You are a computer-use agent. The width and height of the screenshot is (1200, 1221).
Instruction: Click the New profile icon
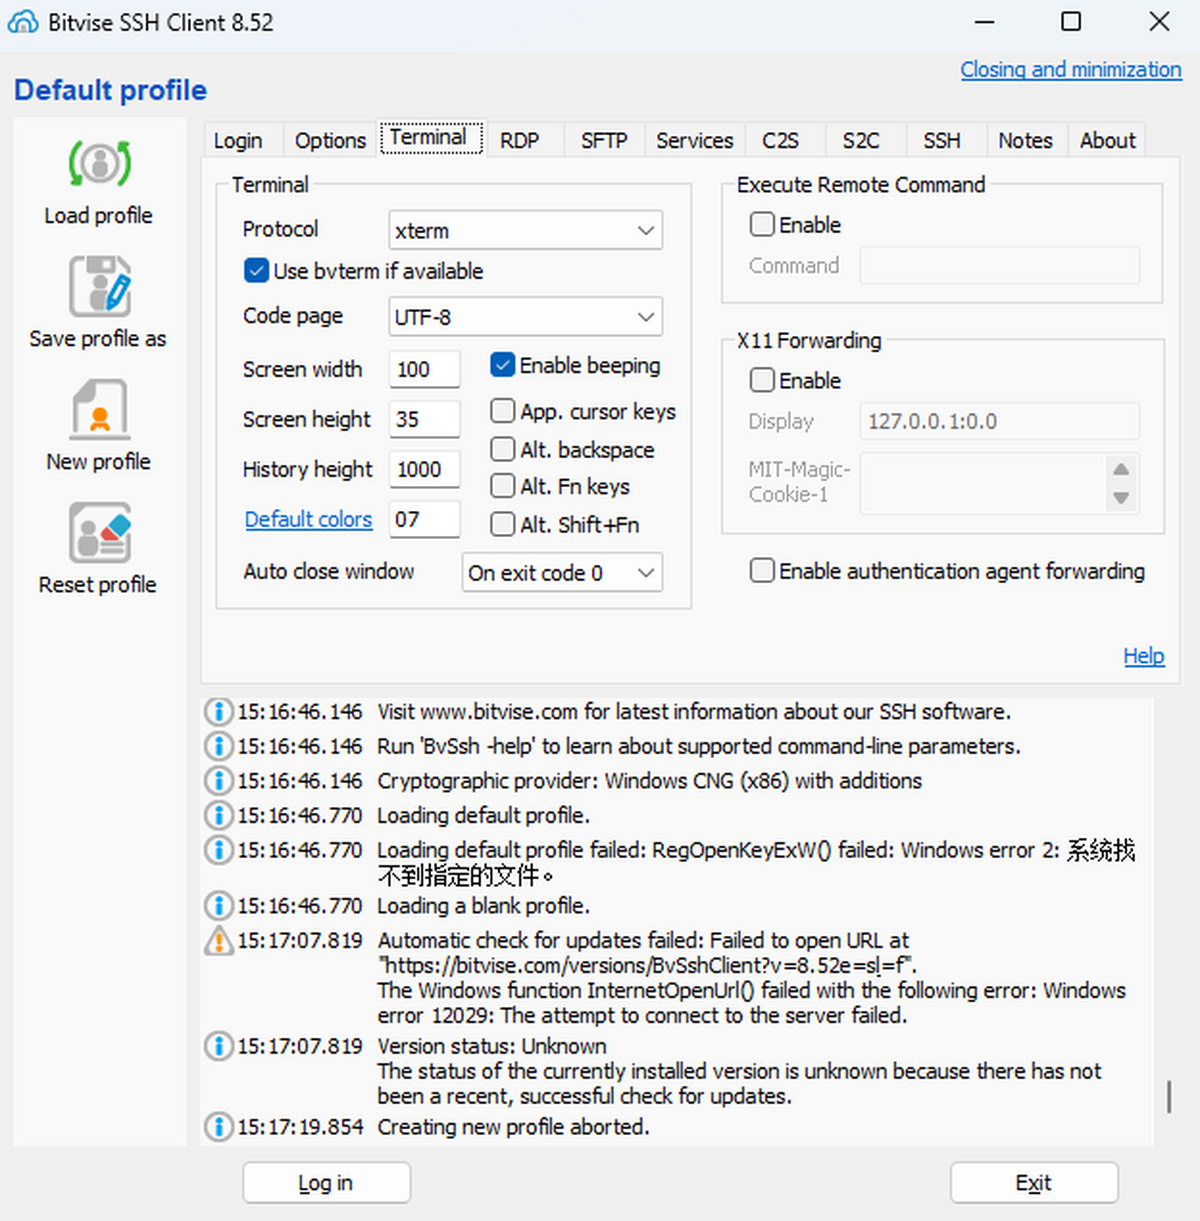[99, 410]
